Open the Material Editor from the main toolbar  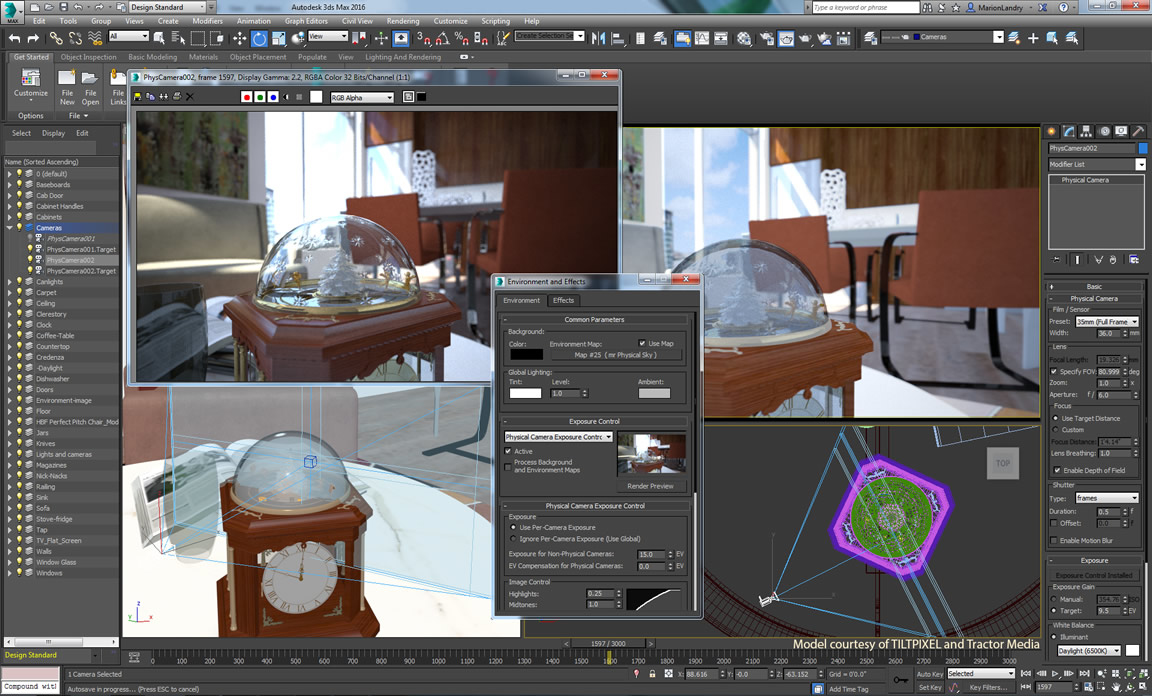pyautogui.click(x=746, y=39)
